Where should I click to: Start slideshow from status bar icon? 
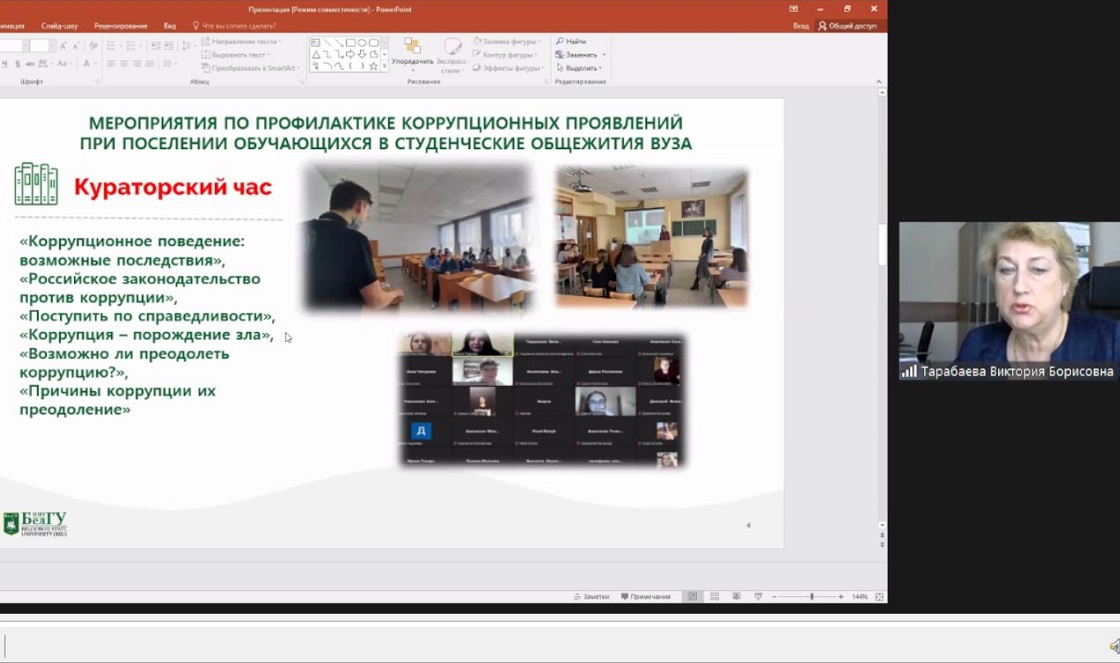click(757, 597)
